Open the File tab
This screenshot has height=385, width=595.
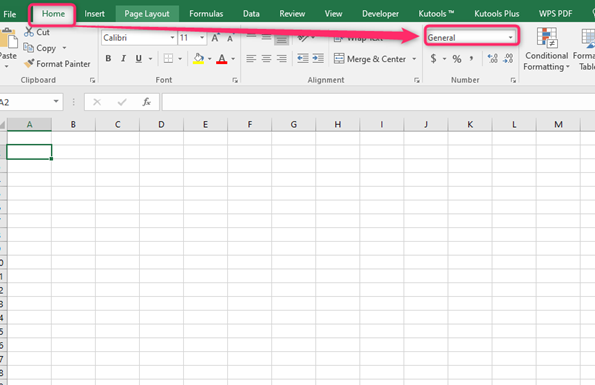coord(9,14)
